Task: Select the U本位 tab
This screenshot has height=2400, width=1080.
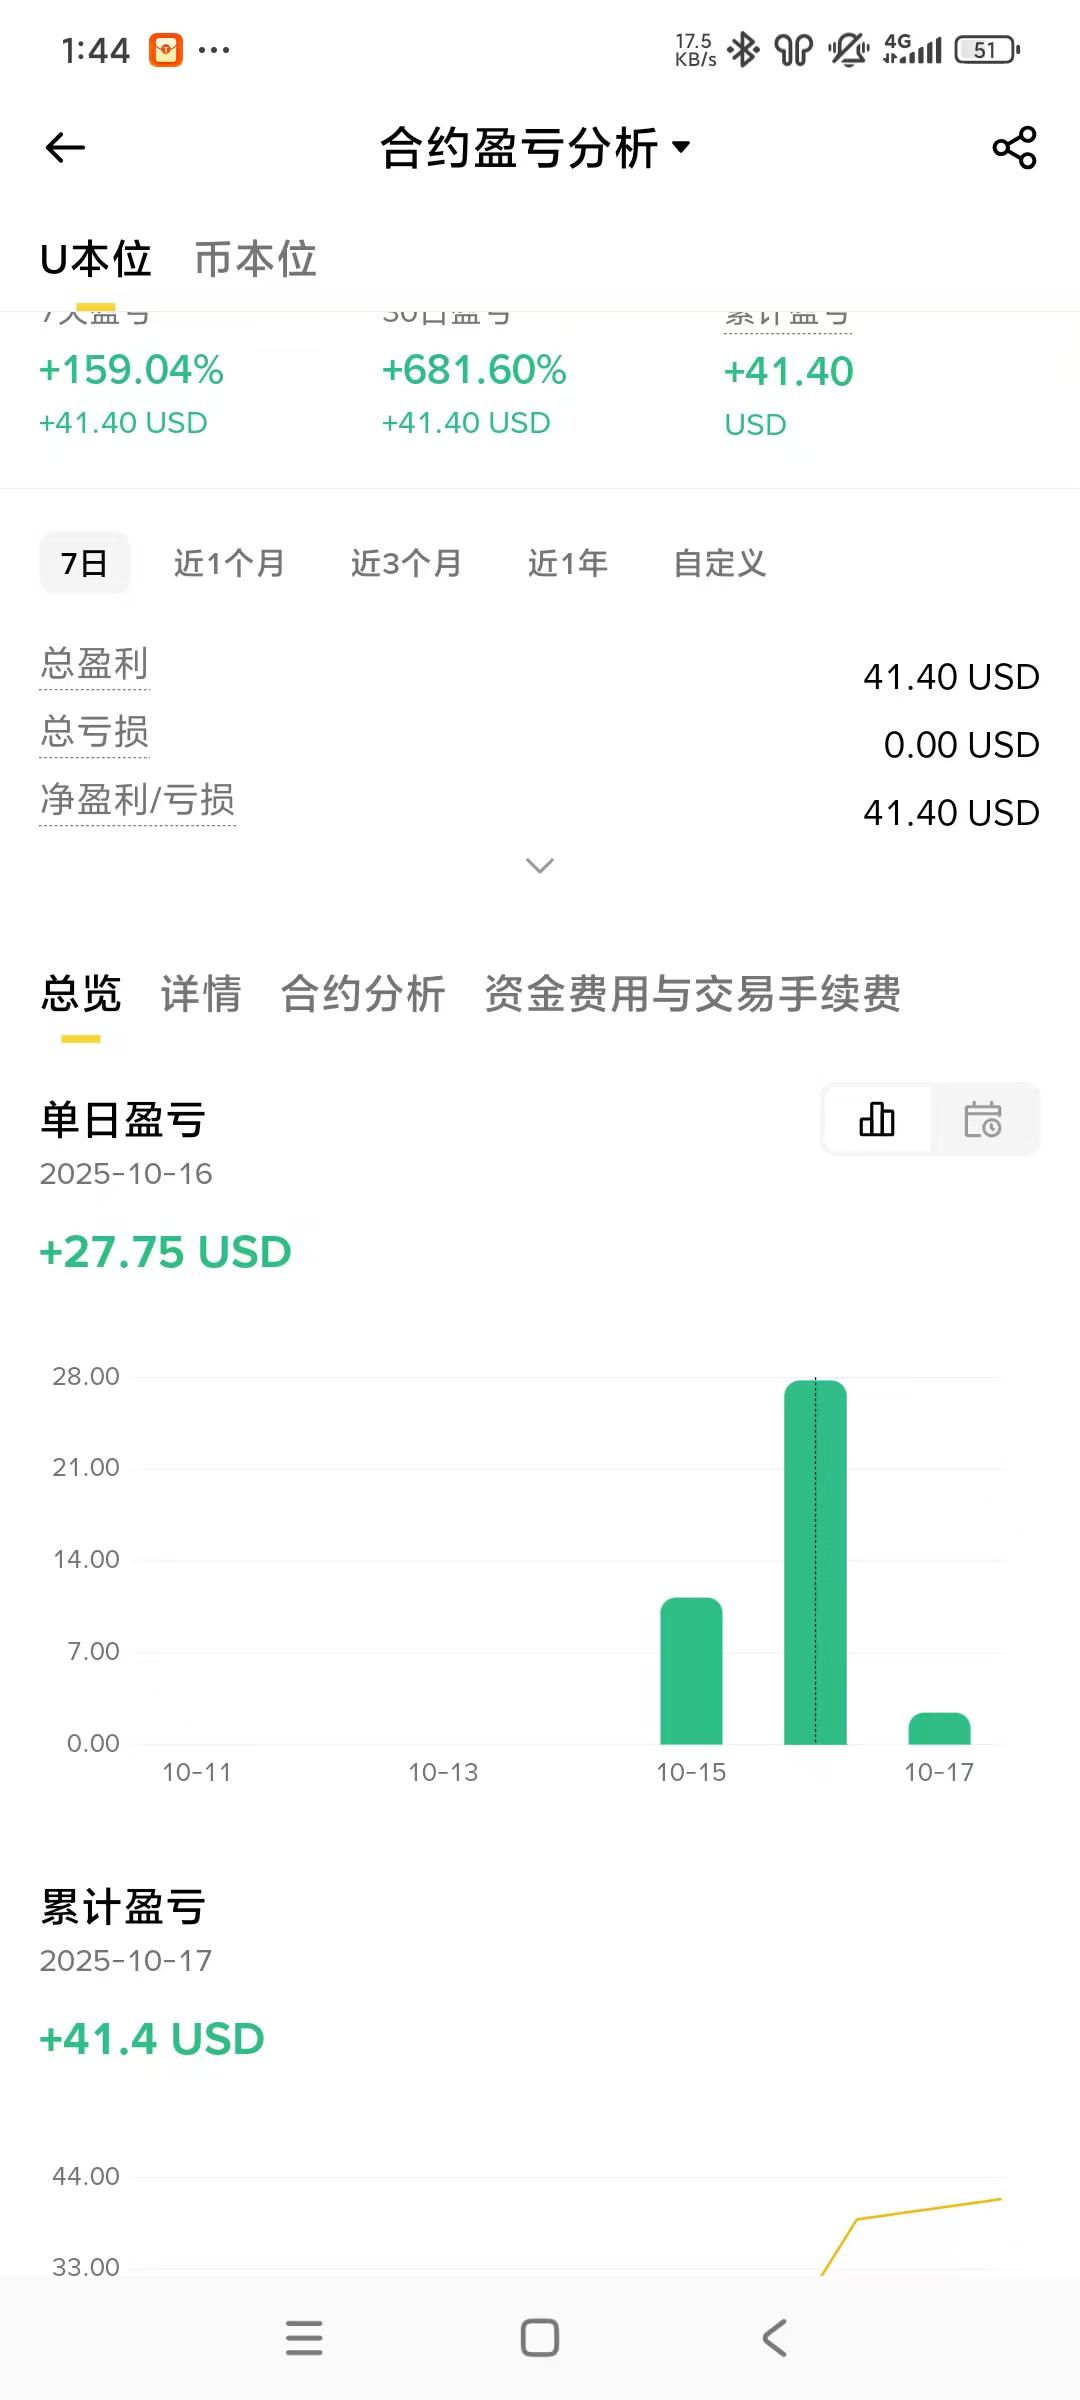Action: [95, 259]
